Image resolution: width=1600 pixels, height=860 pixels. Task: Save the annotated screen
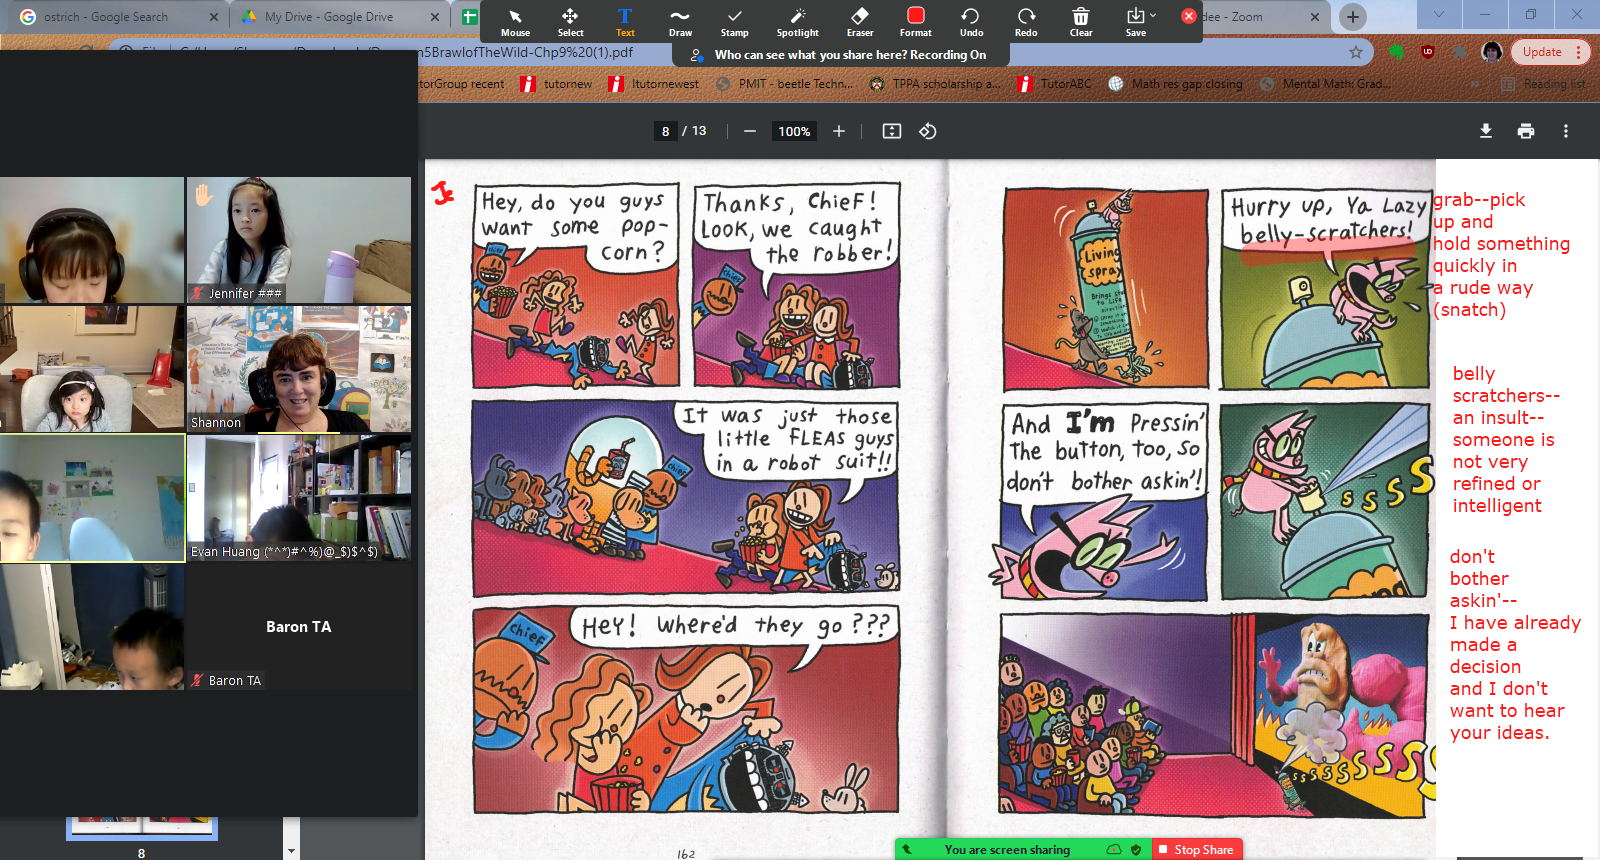click(x=1135, y=22)
